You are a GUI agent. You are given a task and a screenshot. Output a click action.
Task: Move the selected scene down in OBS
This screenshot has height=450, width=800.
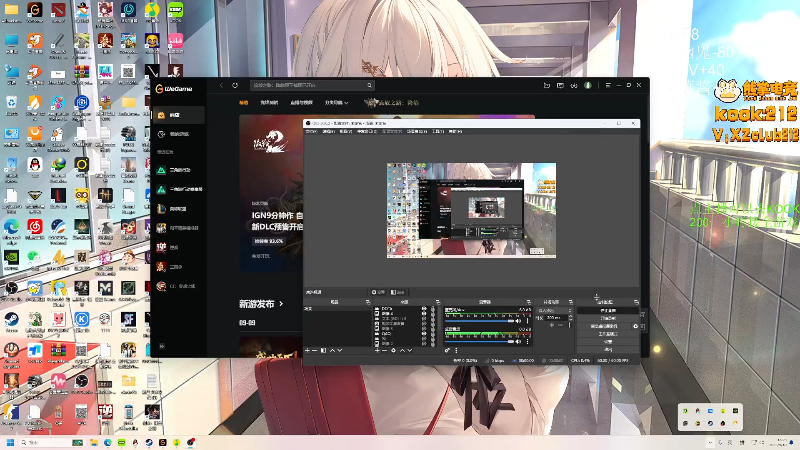click(x=340, y=351)
